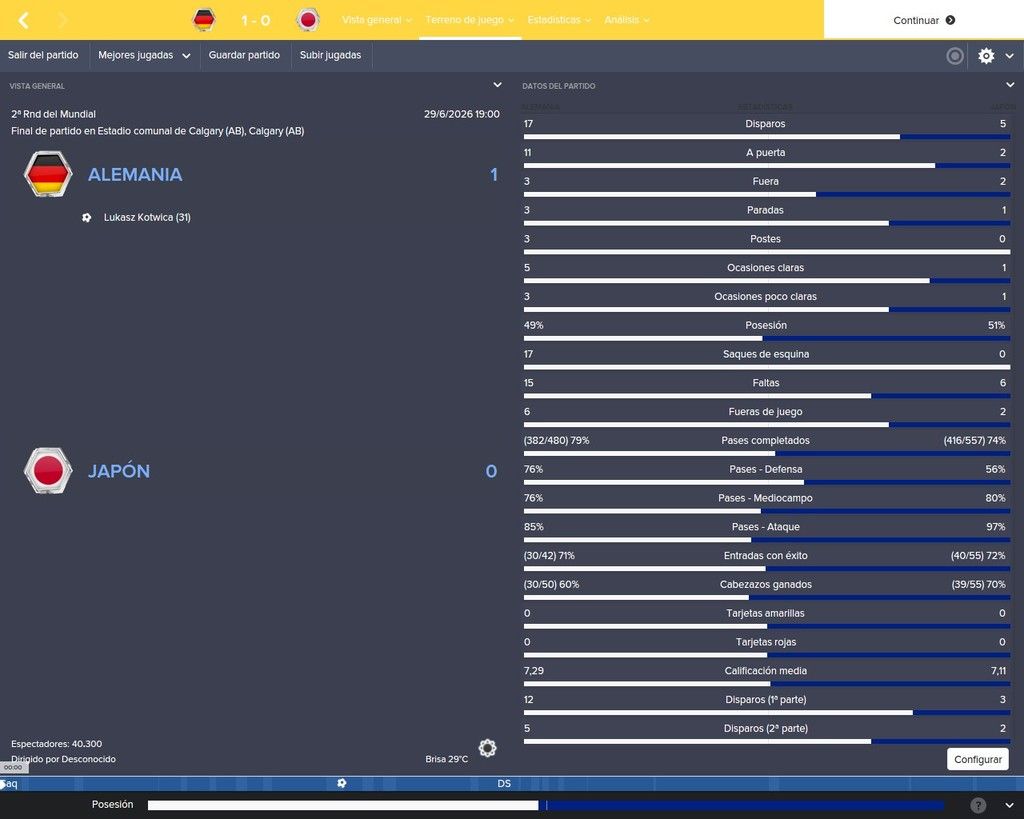Click the 1 - 0 score in header
1024x819 pixels.
pyautogui.click(x=255, y=20)
